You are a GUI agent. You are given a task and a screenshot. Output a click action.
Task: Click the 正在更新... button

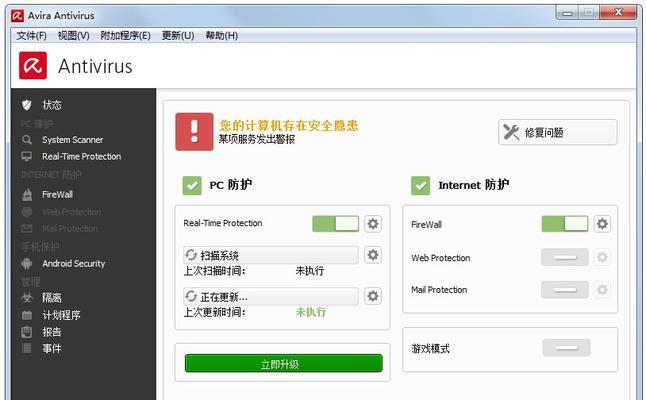coord(271,296)
